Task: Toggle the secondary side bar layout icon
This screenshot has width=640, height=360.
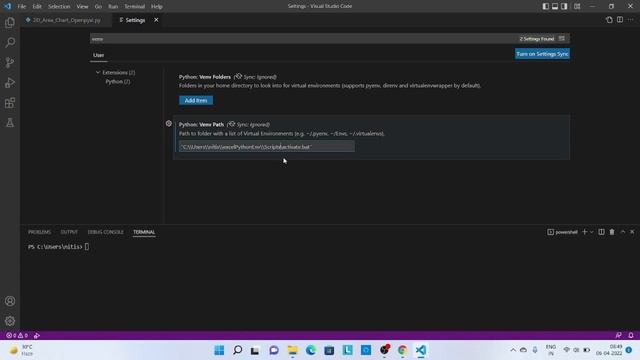Action: tap(564, 6)
